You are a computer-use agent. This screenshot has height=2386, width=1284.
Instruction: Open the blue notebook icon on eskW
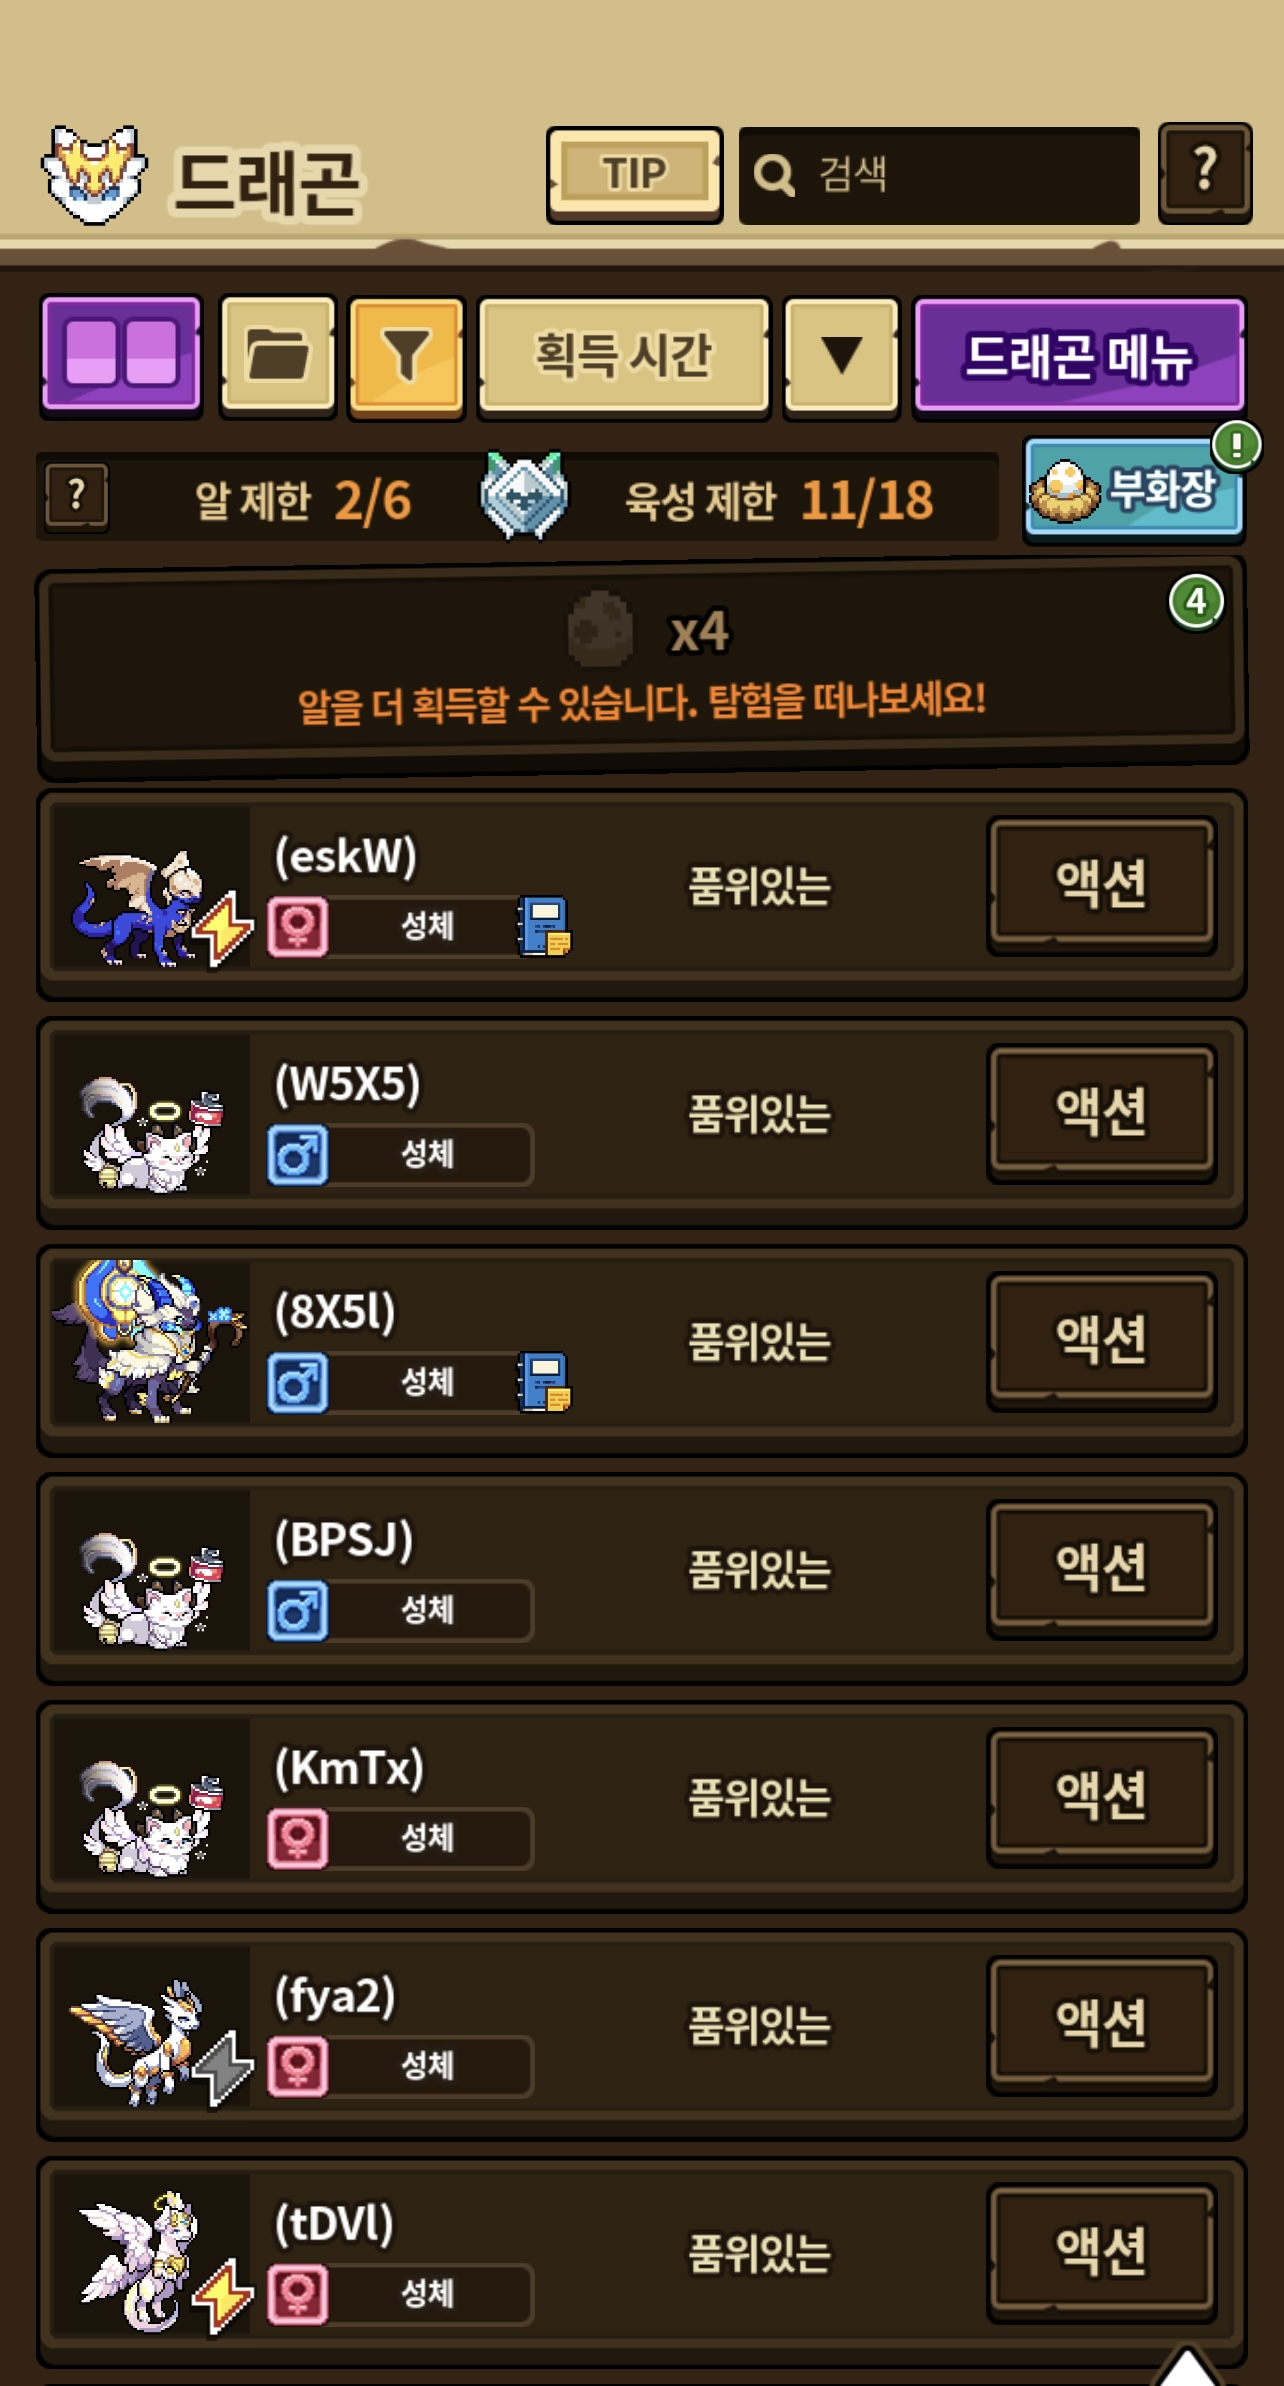coord(544,925)
